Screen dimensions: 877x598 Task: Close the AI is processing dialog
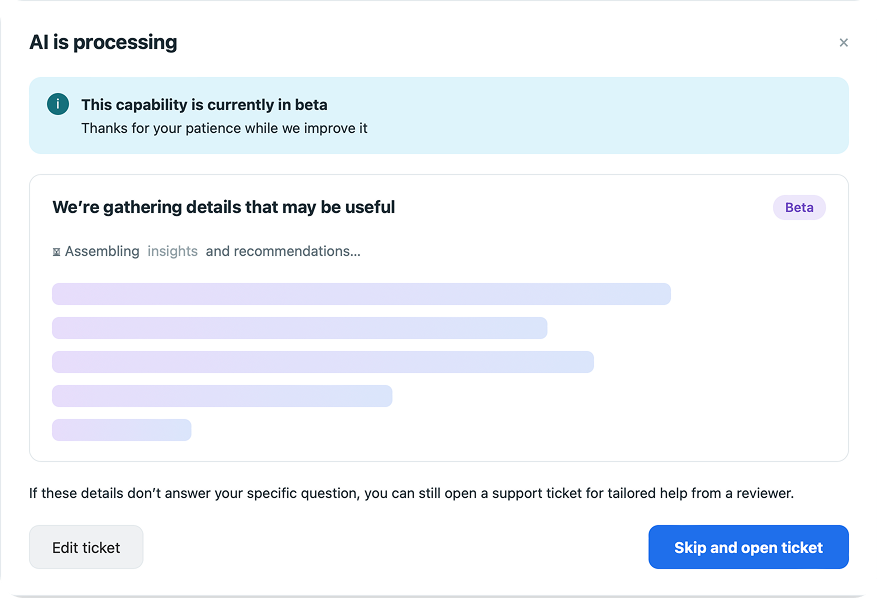tap(843, 43)
